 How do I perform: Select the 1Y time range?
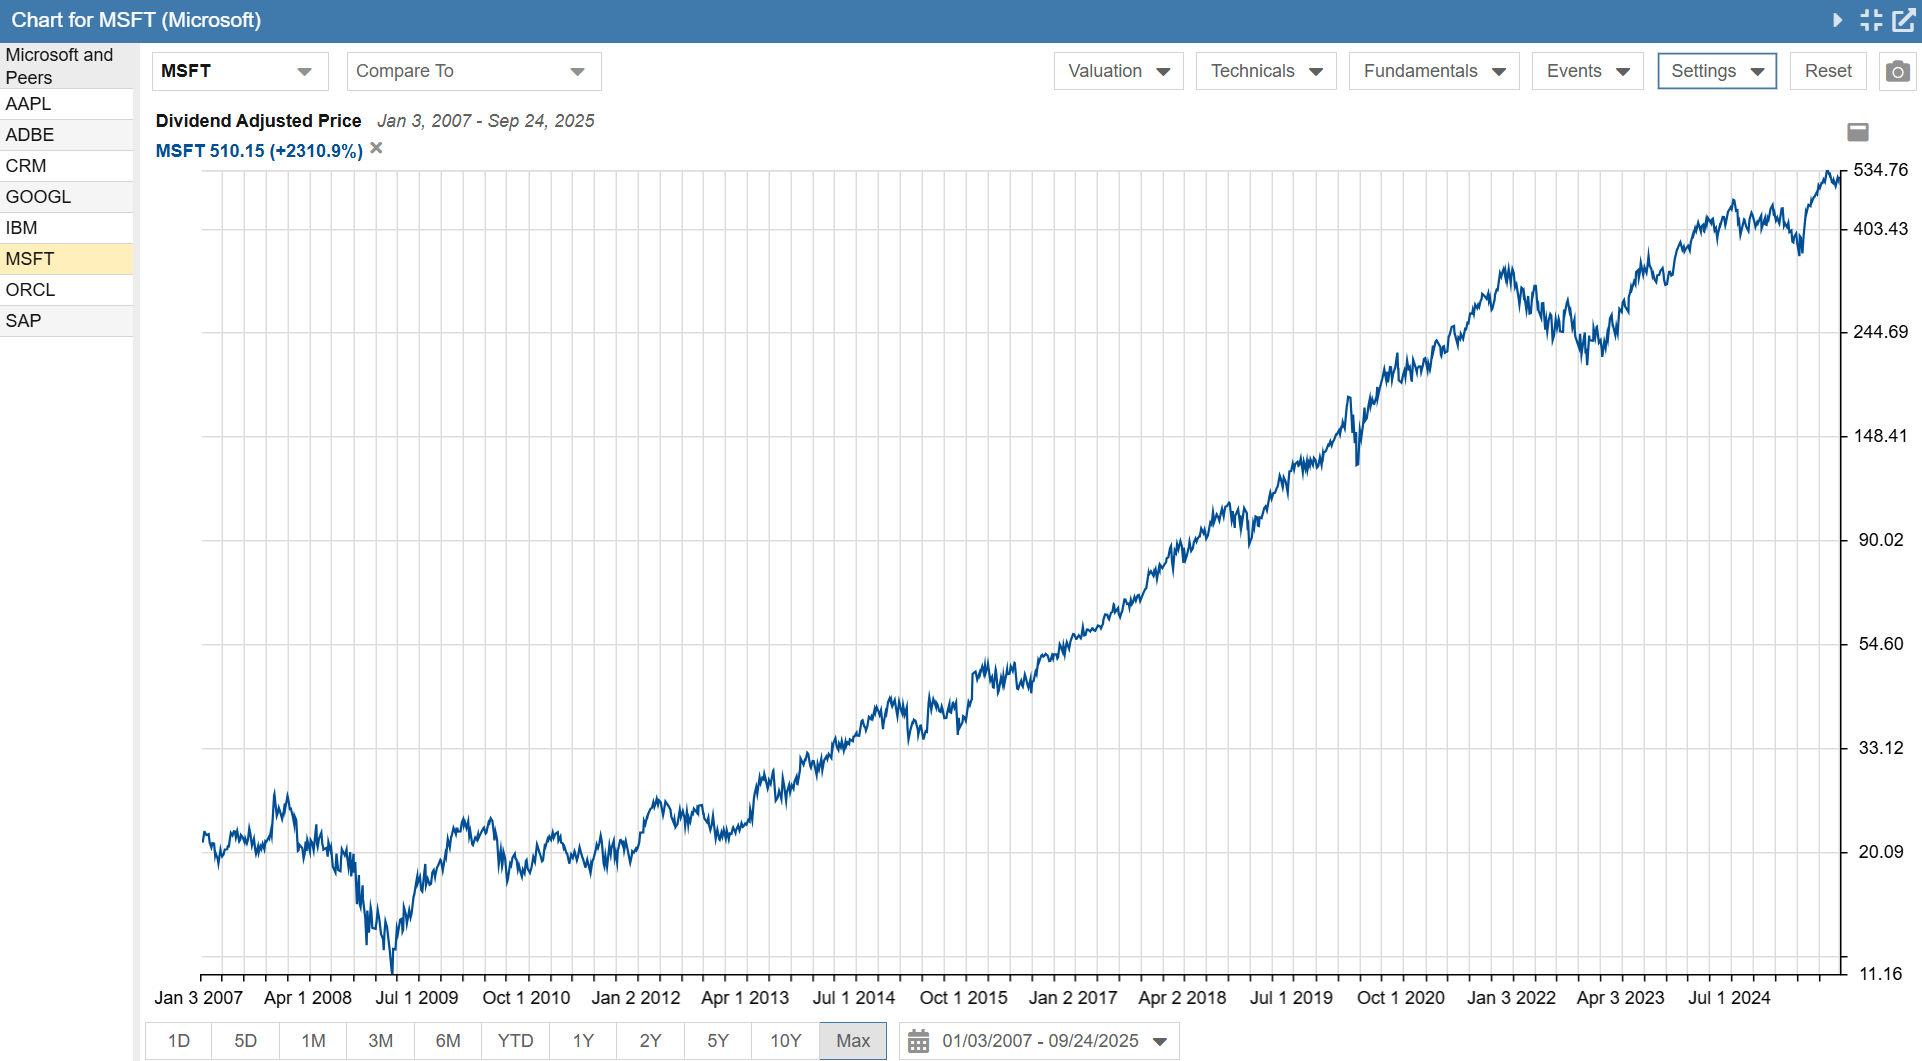tap(583, 1041)
